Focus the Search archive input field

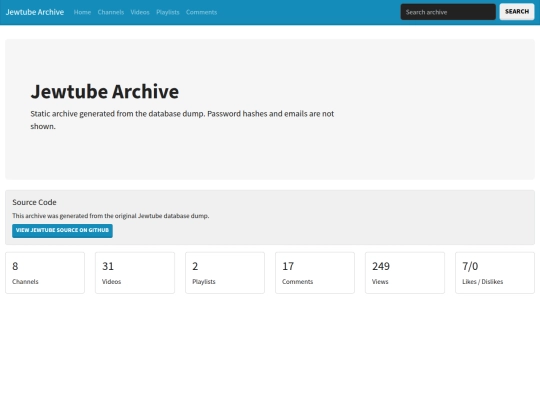click(x=448, y=12)
